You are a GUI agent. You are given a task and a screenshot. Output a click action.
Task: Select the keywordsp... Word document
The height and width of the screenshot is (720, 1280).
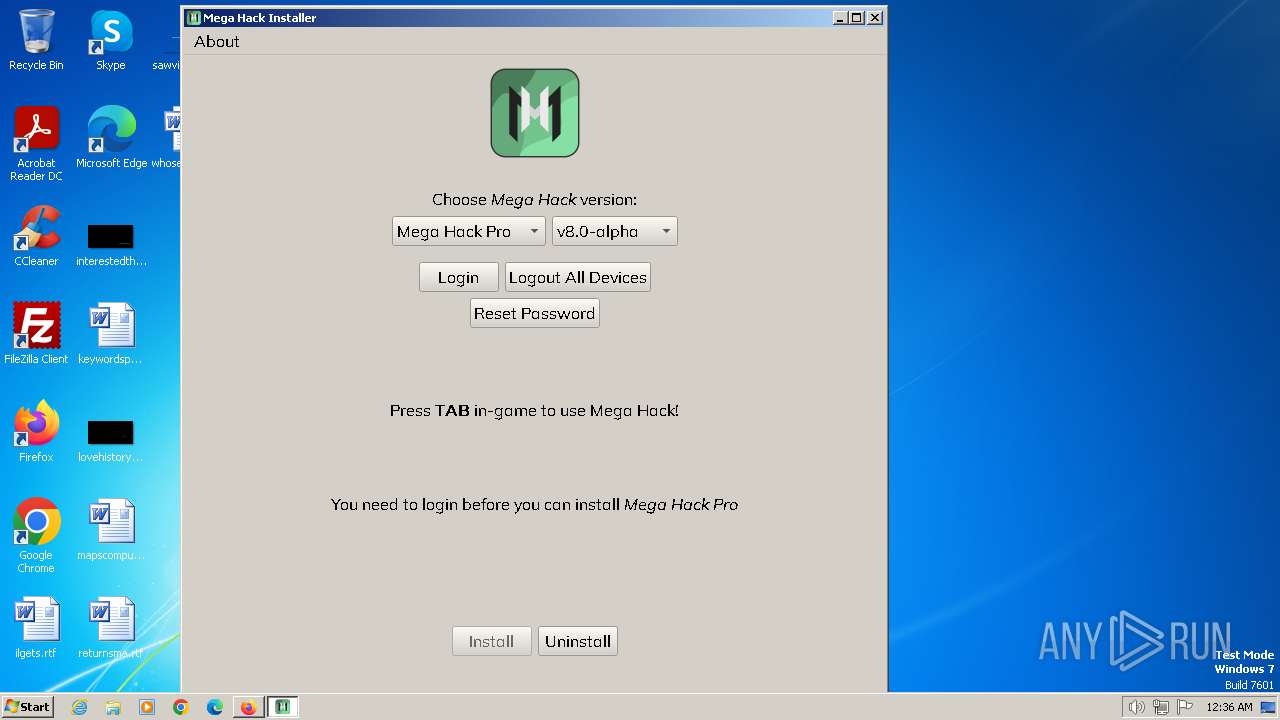(x=111, y=334)
